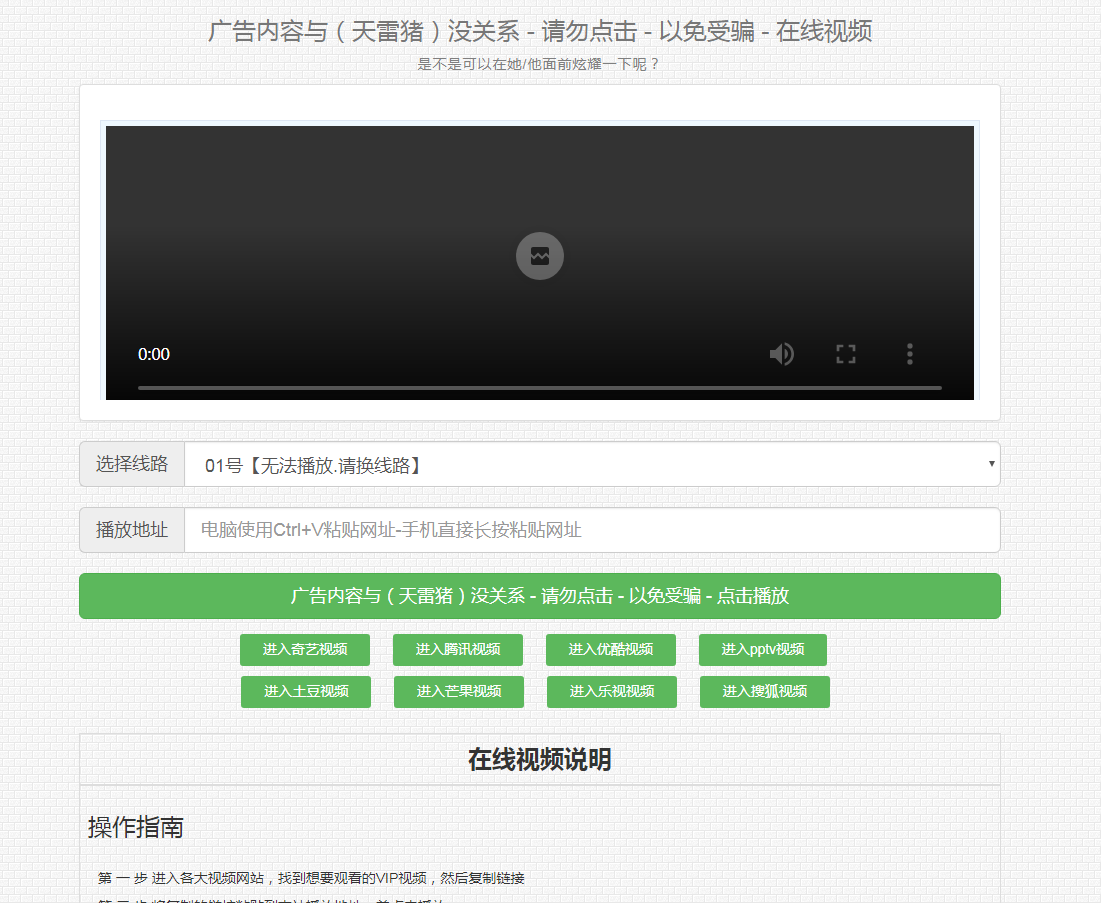
Task: Click the page title mentioning 天雷猪 at top
Action: click(539, 32)
